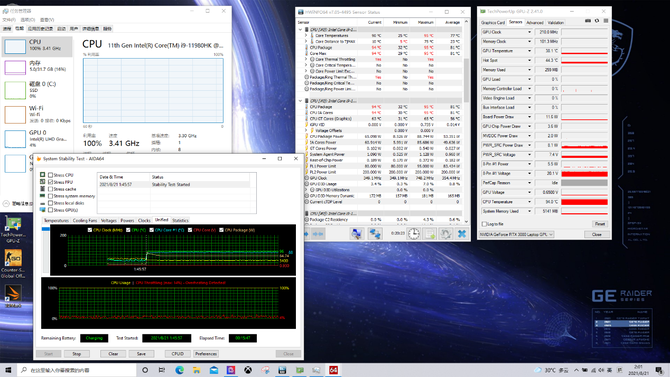Switch to the Cooling Fans tab in AIDA64
The height and width of the screenshot is (377, 670).
(85, 221)
